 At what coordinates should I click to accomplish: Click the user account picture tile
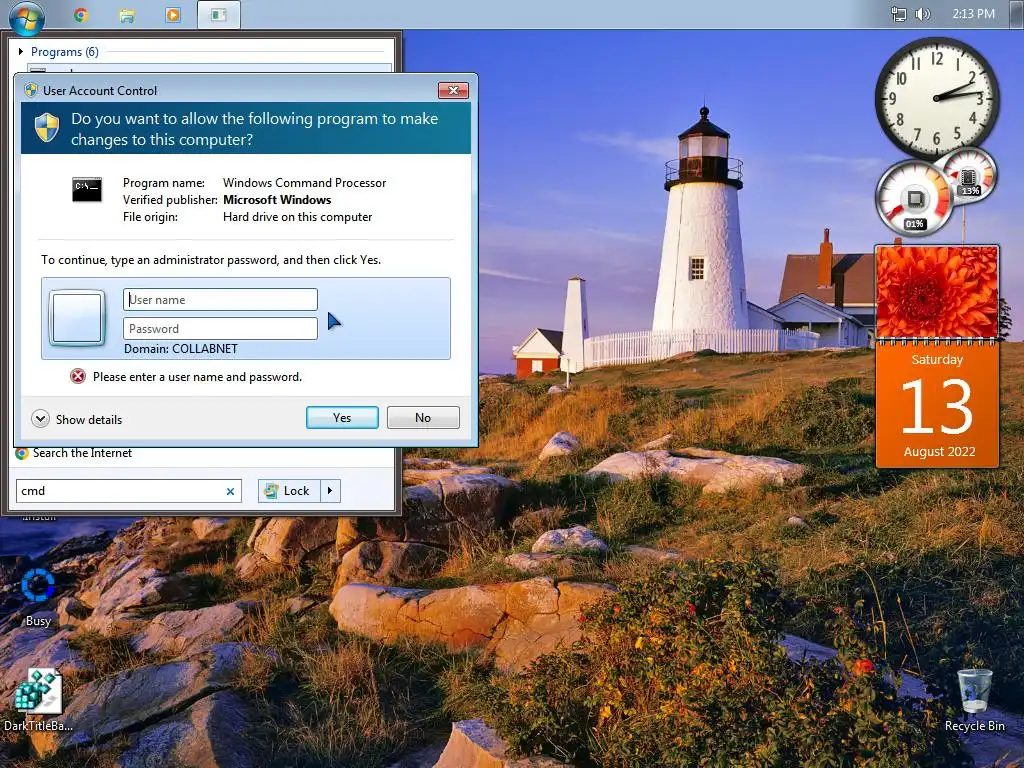coord(77,318)
